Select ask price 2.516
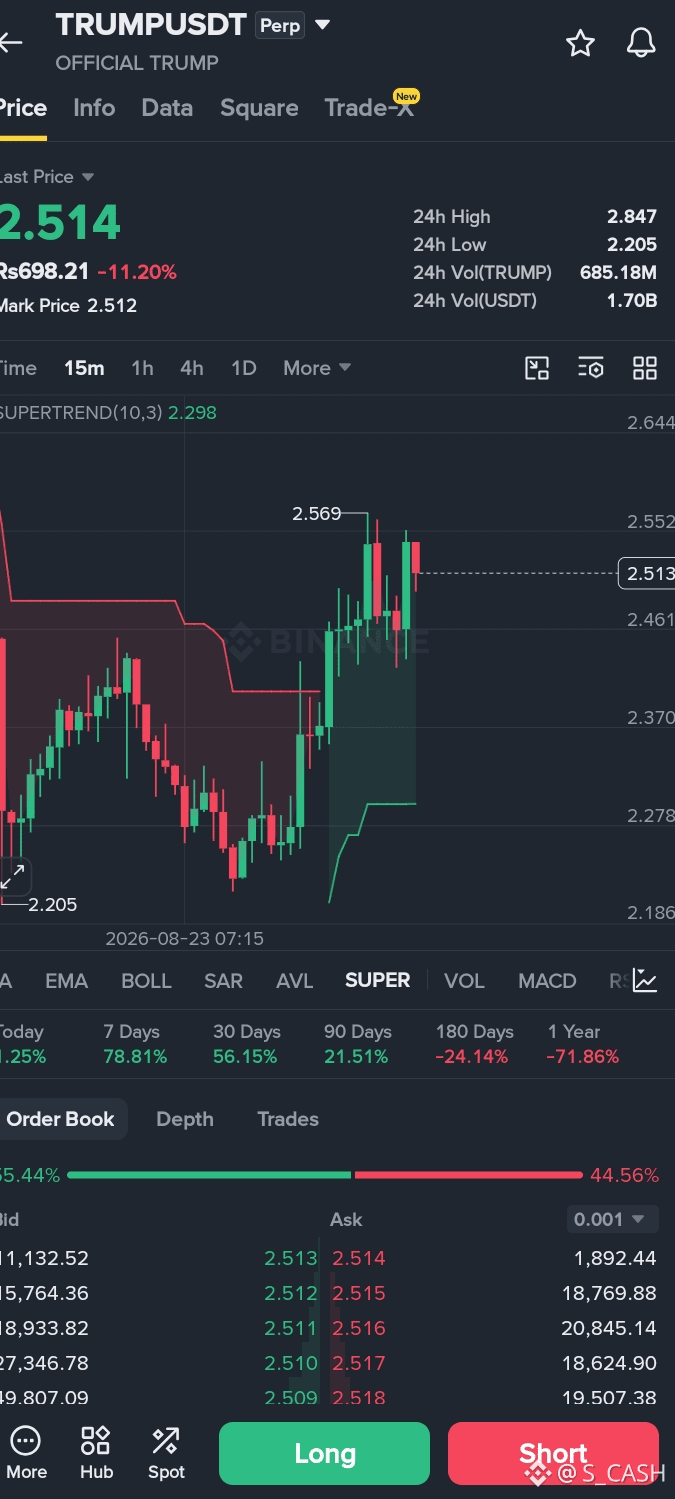 pyautogui.click(x=359, y=1328)
